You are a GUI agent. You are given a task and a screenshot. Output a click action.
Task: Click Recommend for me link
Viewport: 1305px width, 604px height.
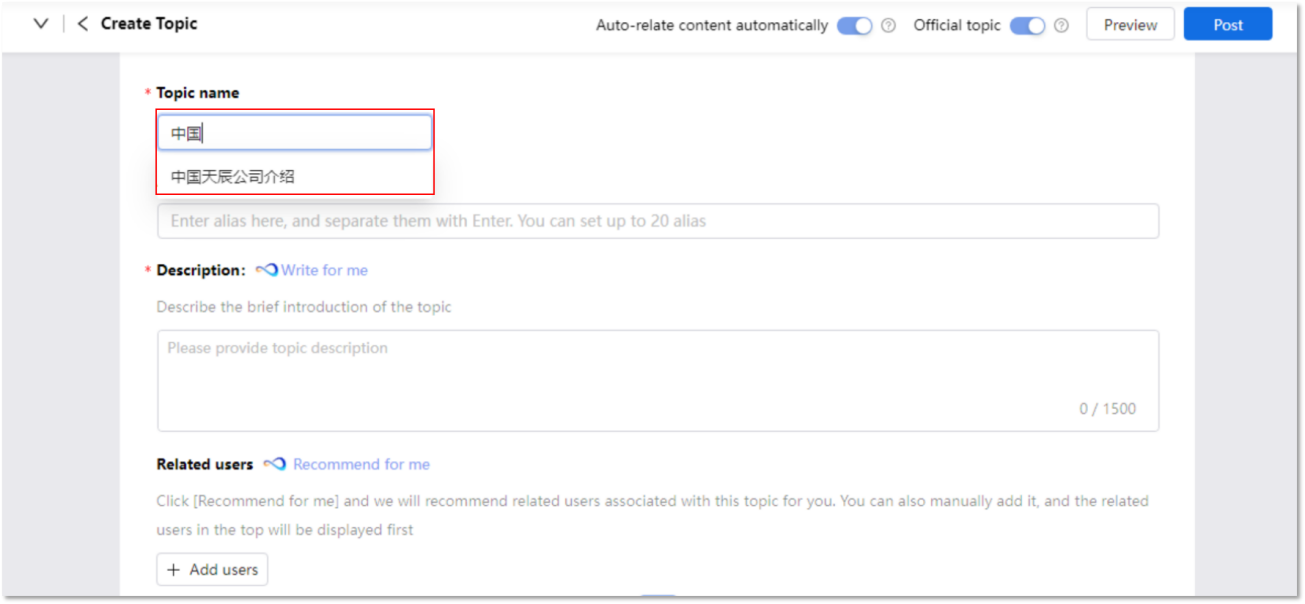pos(361,464)
